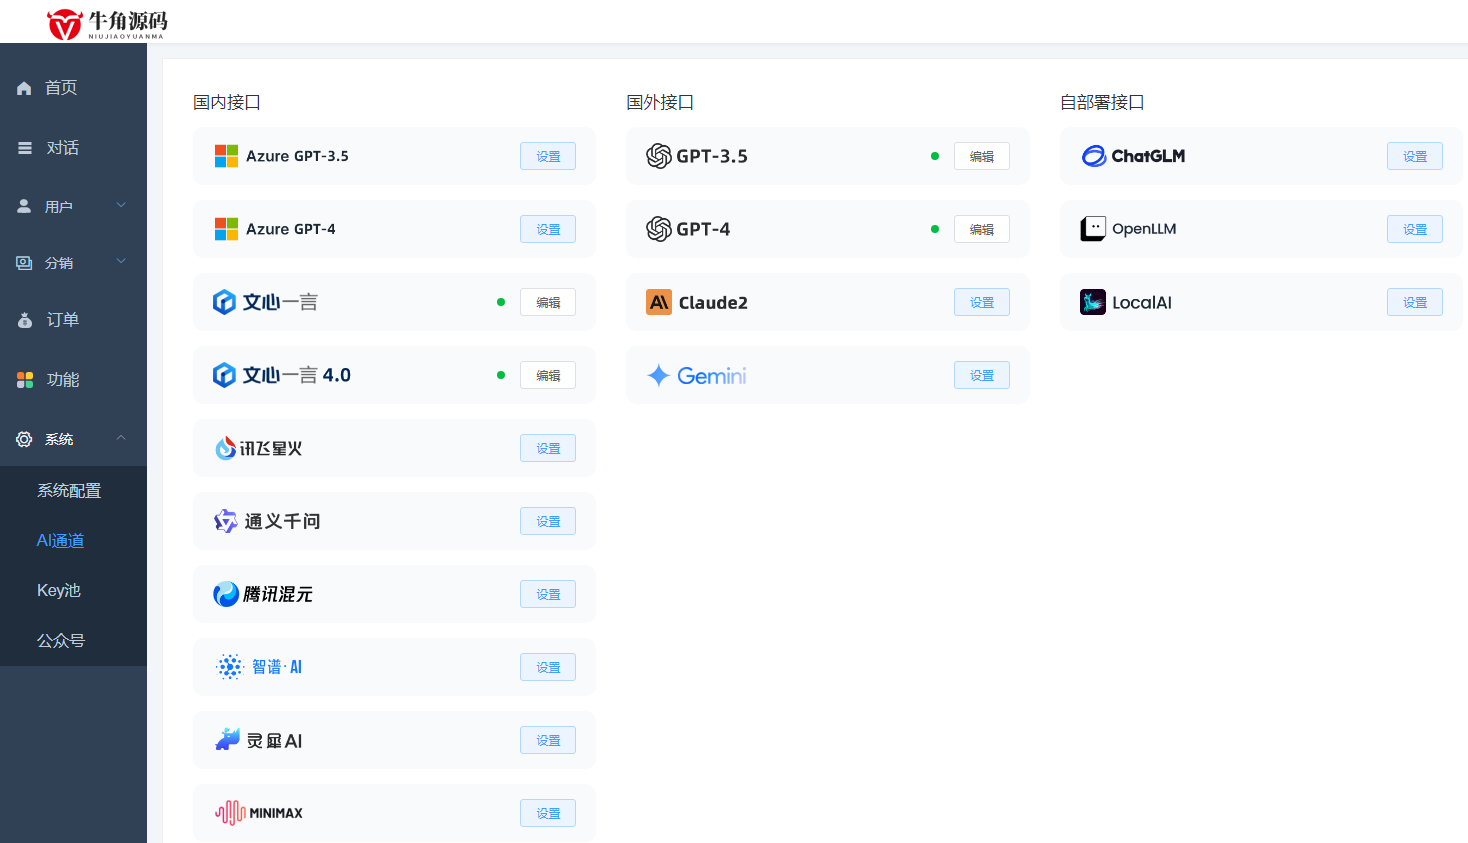
Task: Open the Key池 page
Action: click(x=58, y=590)
